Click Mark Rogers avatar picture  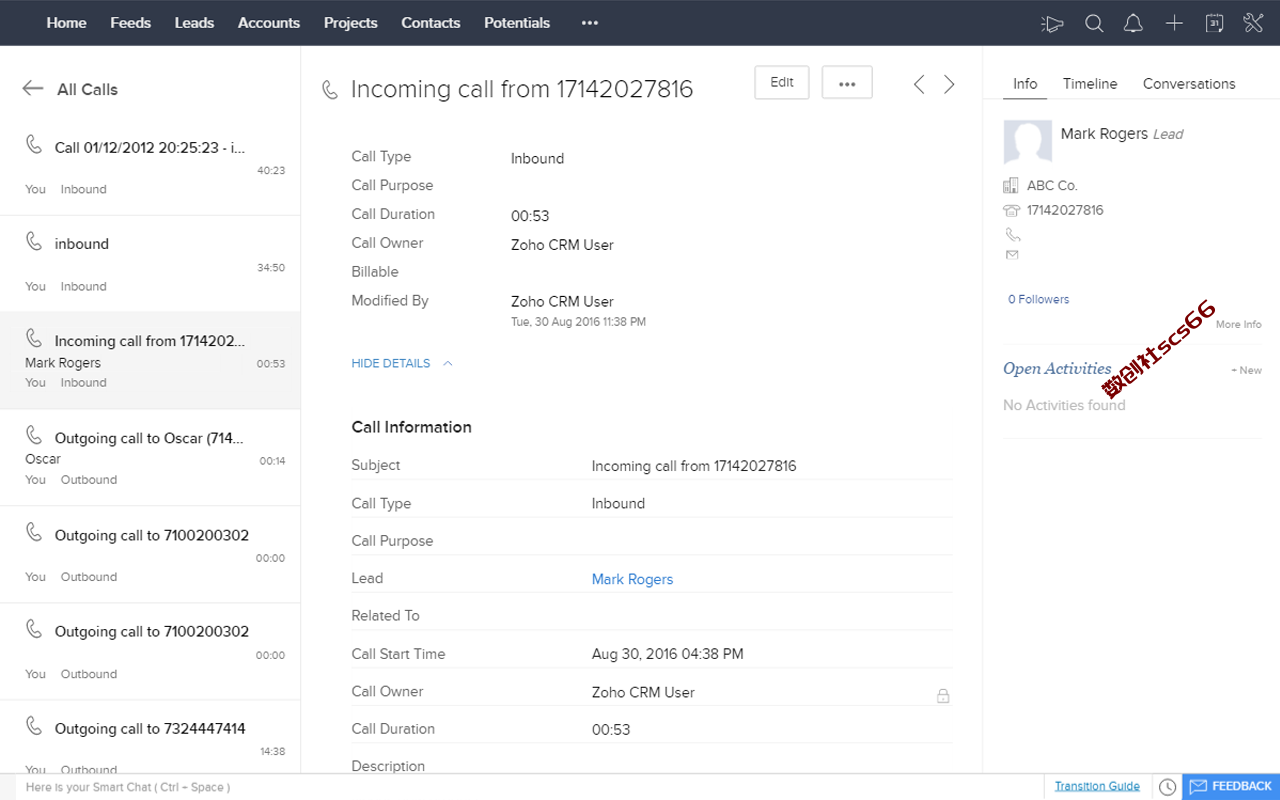(1027, 142)
